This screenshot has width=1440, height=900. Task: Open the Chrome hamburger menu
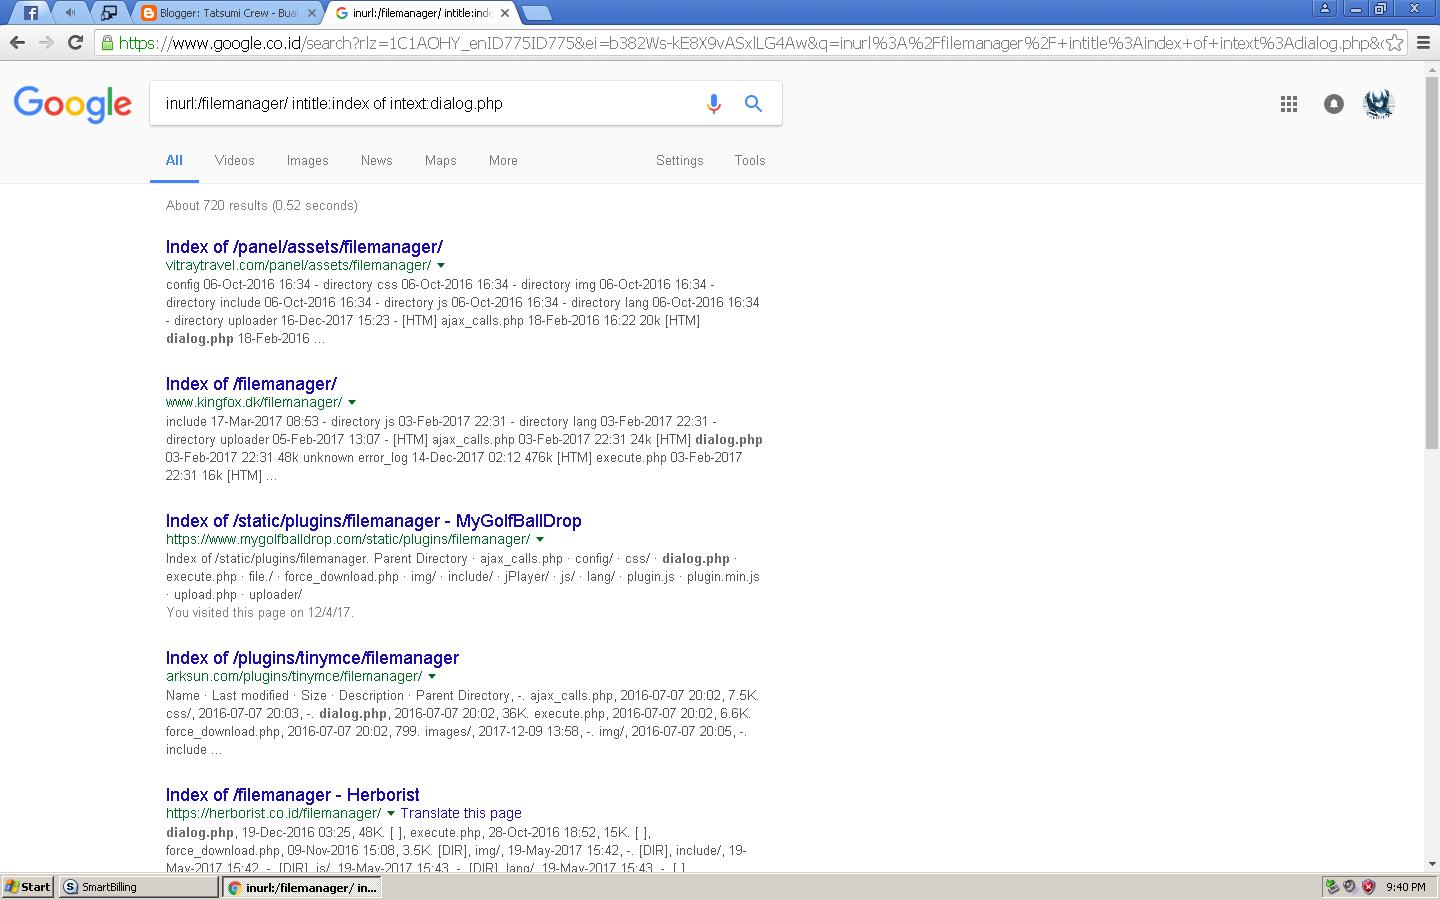click(x=1423, y=43)
